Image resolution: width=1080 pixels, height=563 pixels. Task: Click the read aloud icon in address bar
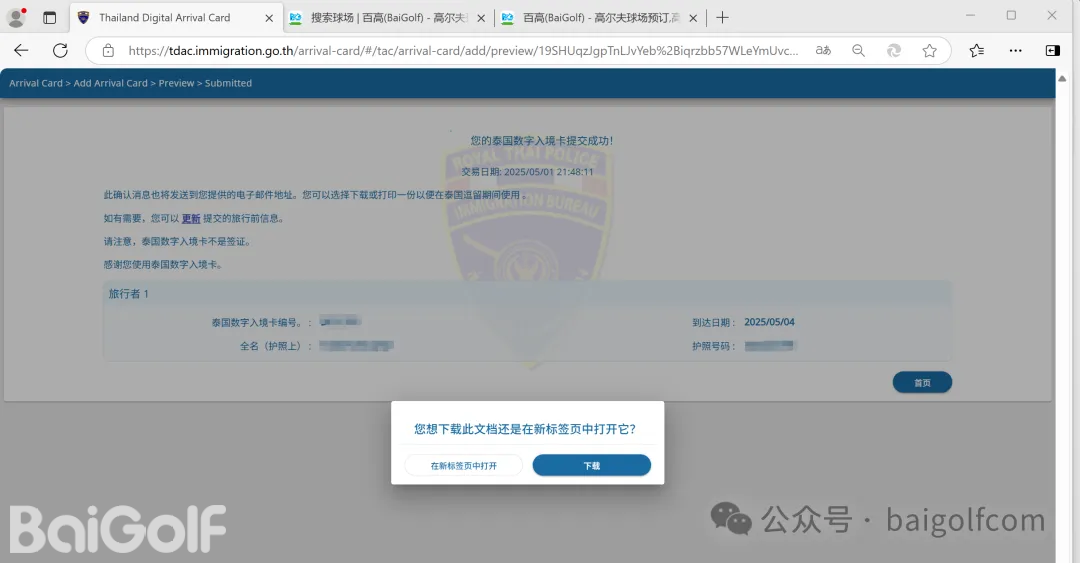point(823,51)
